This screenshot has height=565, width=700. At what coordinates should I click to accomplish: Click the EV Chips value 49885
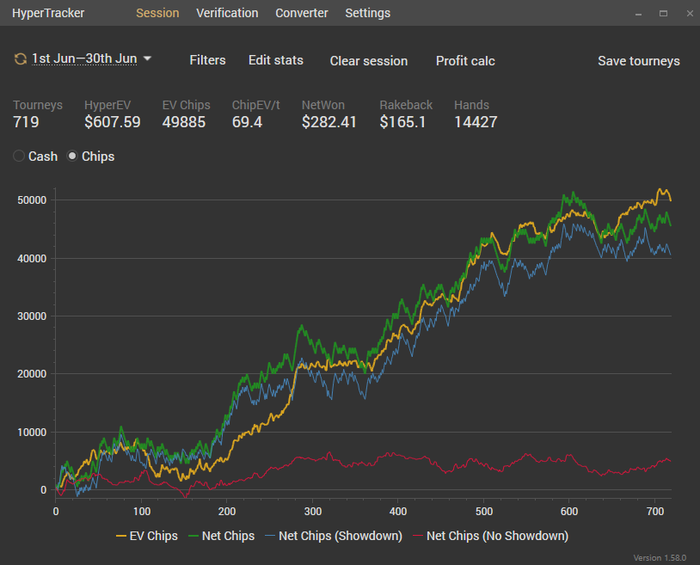(x=184, y=122)
